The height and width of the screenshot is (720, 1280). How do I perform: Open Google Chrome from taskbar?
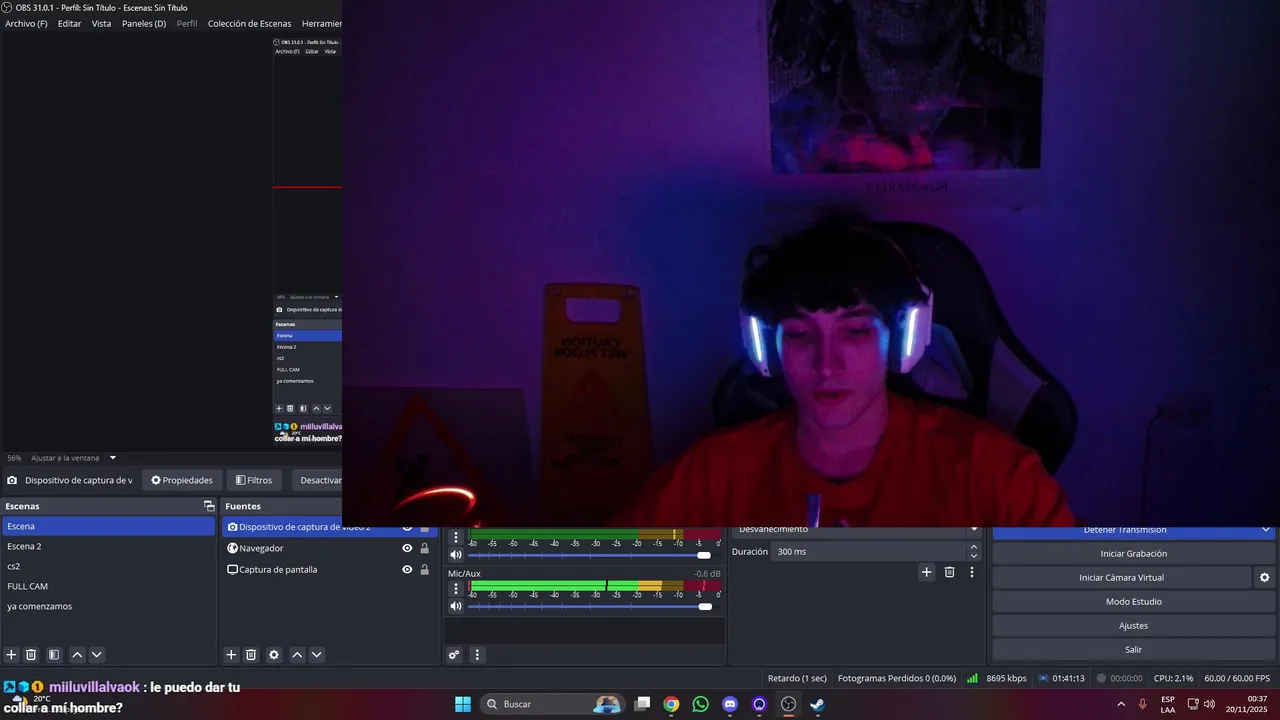671,704
